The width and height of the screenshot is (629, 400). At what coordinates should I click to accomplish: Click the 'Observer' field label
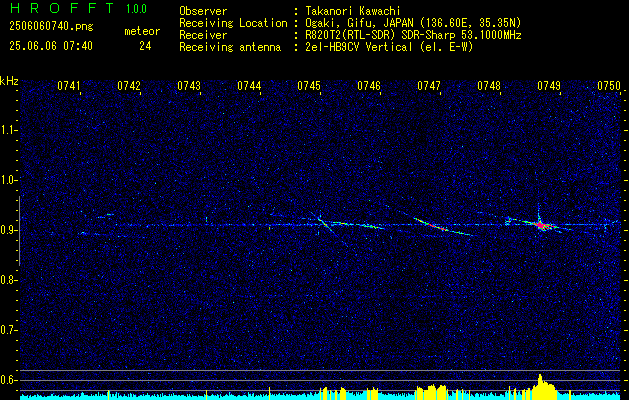click(203, 11)
